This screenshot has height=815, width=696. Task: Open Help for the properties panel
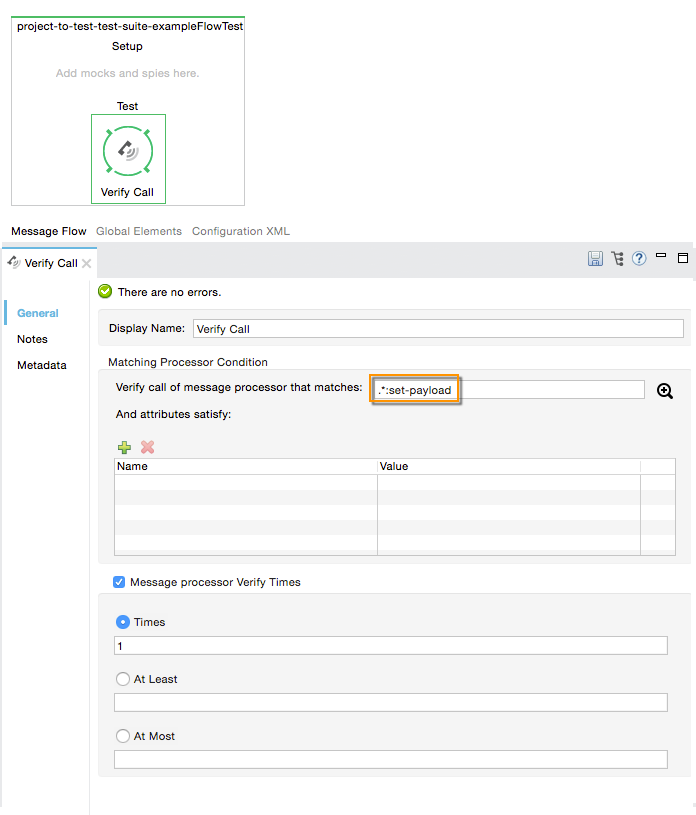639,258
